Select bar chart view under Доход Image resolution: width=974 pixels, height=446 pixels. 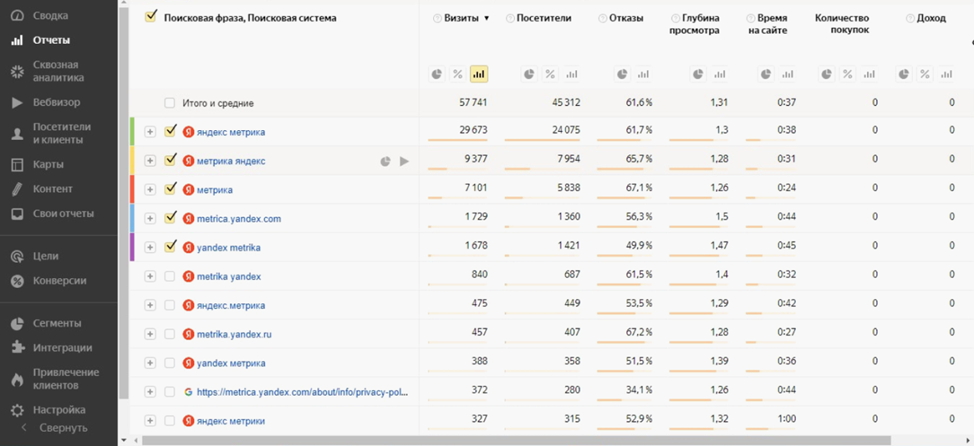(946, 75)
